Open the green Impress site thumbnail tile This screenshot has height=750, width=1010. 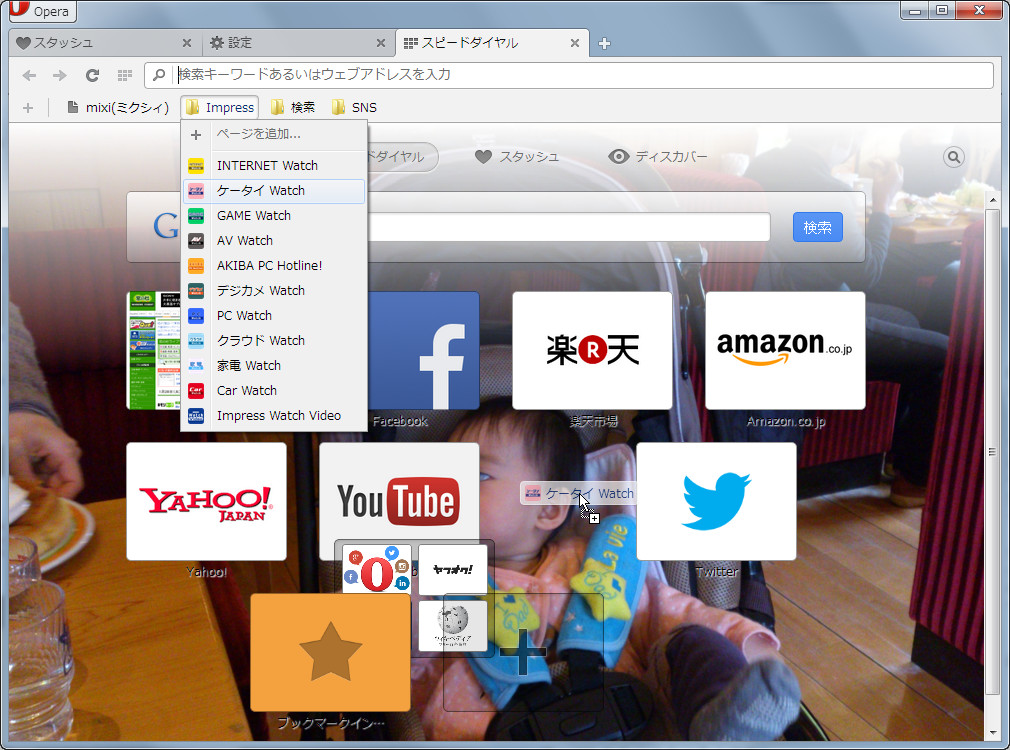[x=154, y=351]
